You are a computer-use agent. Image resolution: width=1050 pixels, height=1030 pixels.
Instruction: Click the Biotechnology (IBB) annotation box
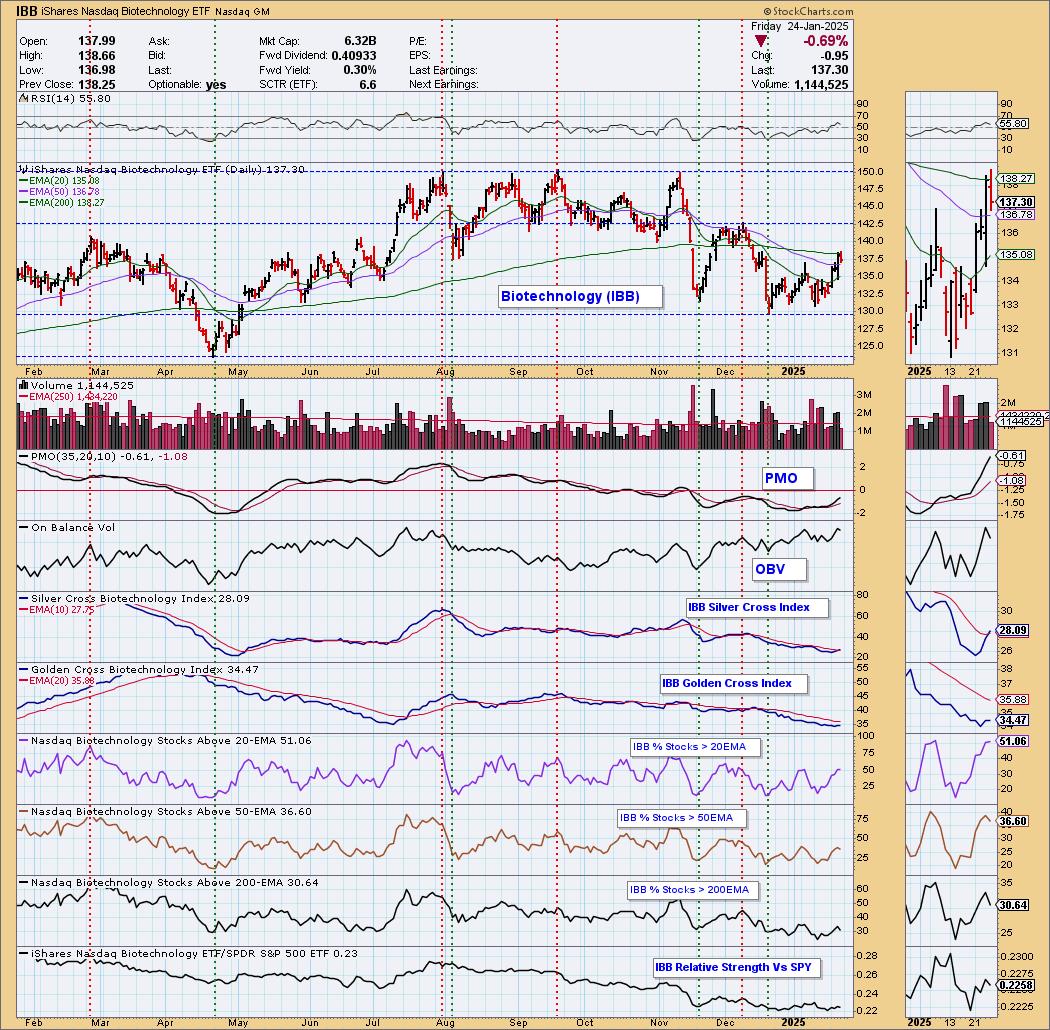pyautogui.click(x=568, y=296)
